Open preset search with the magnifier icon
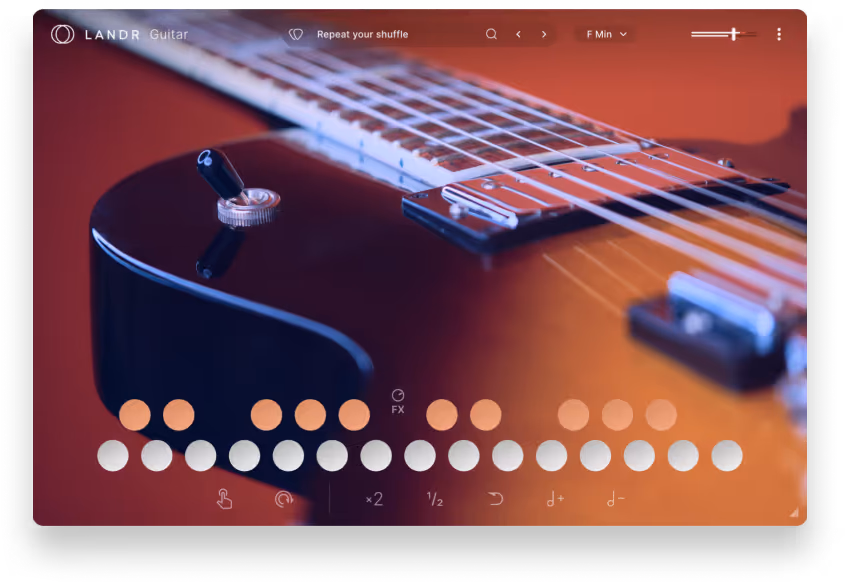 click(x=491, y=34)
